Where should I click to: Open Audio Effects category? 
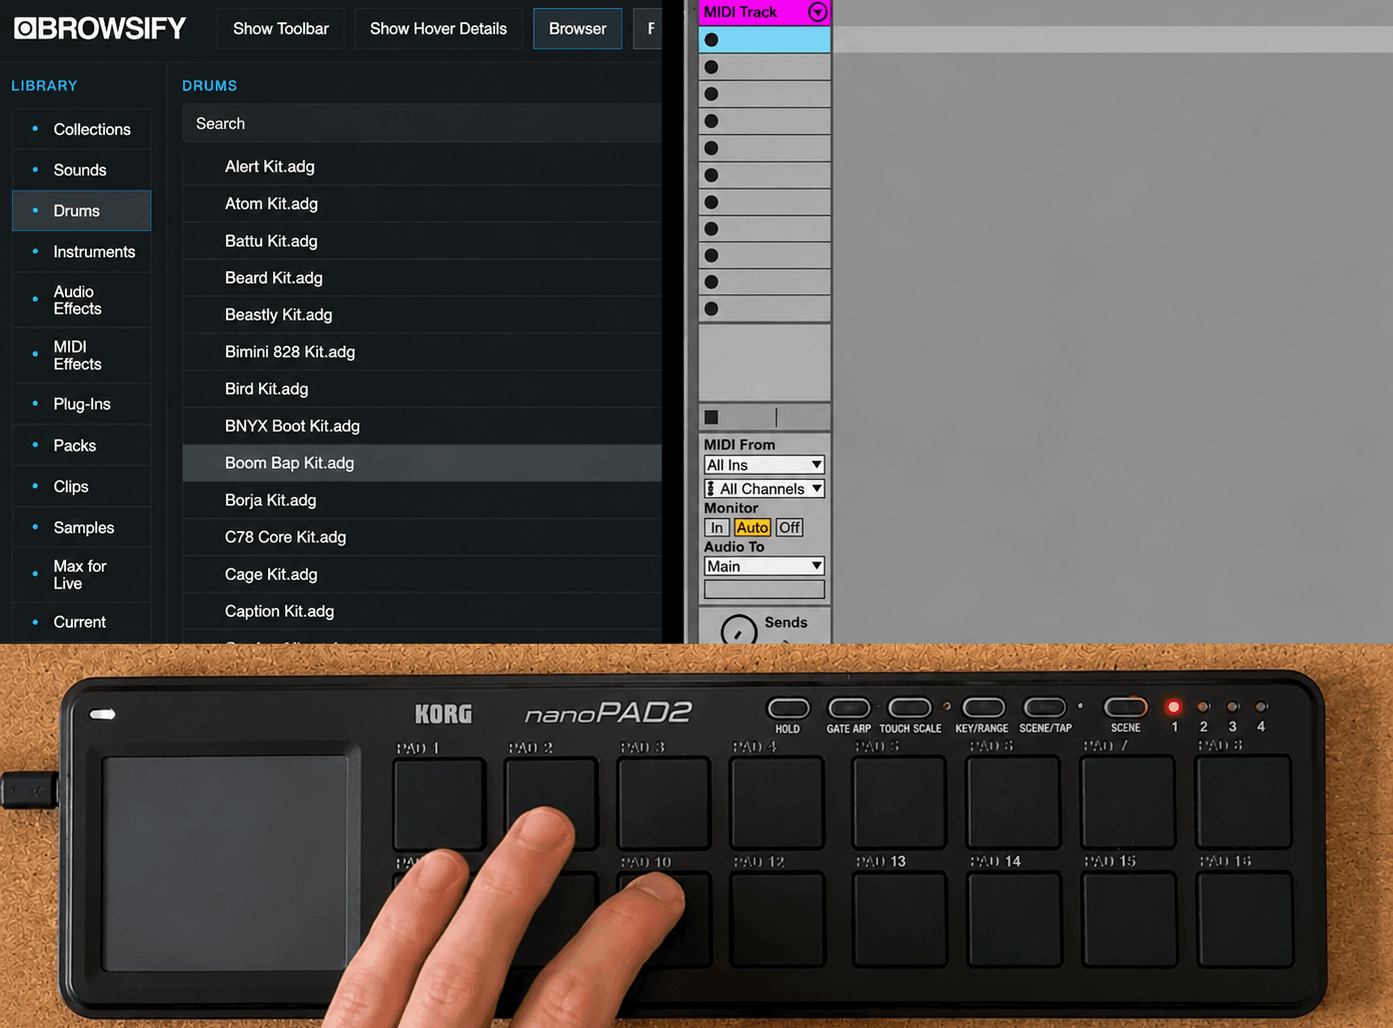82,300
